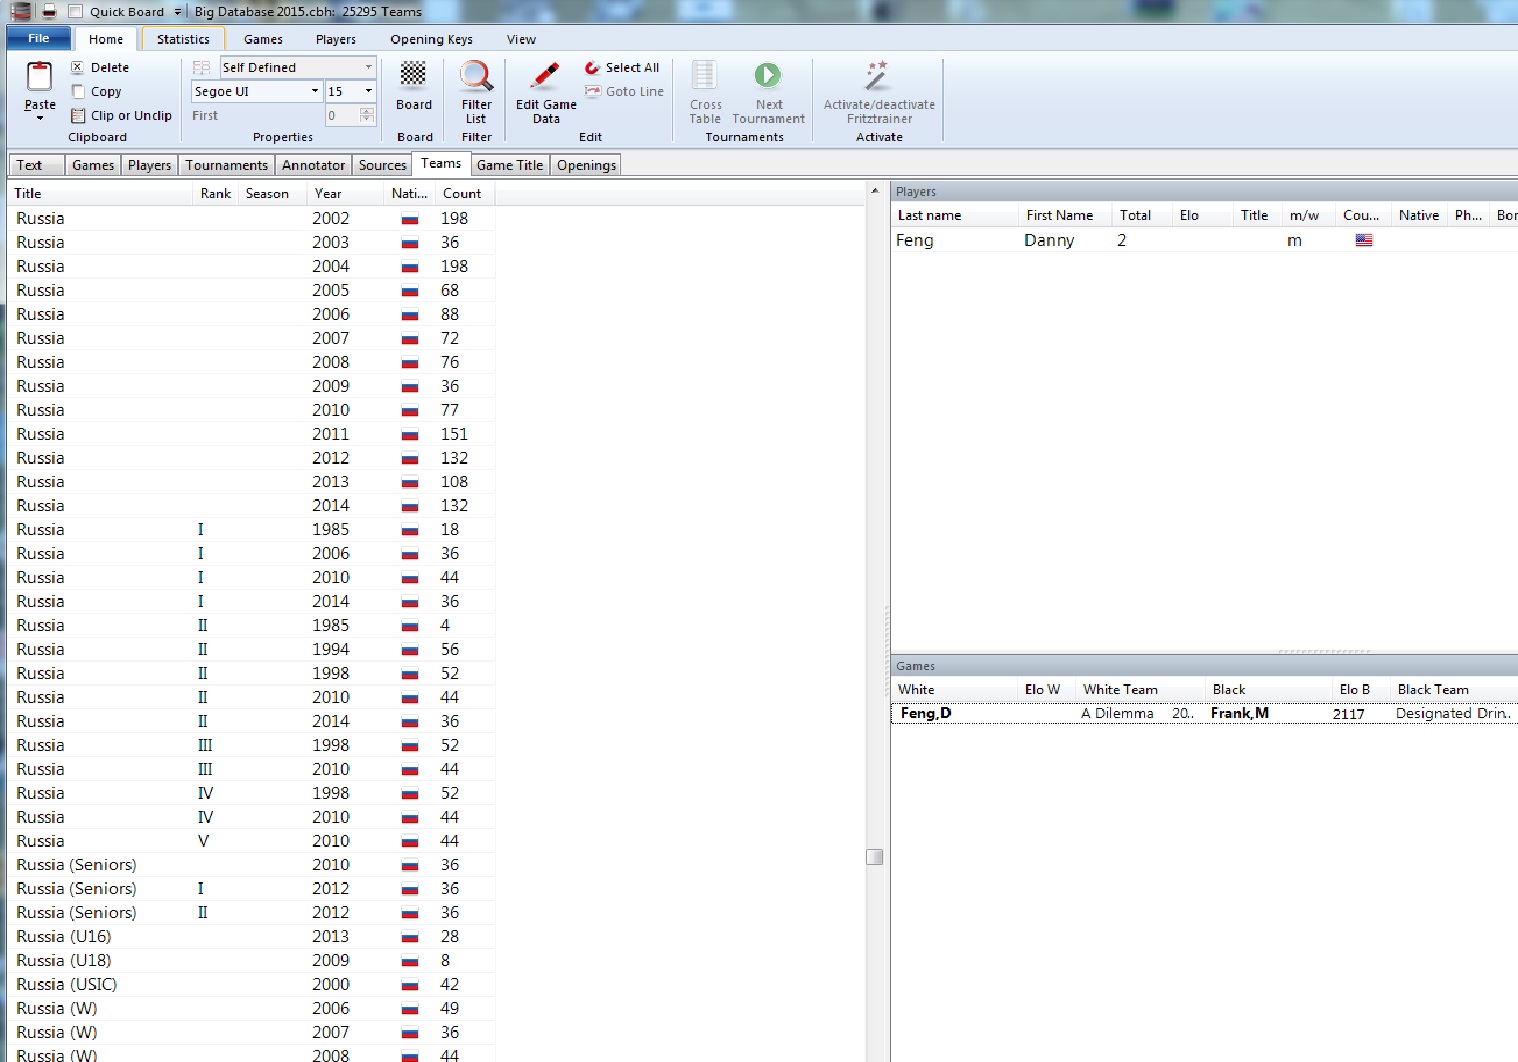This screenshot has width=1518, height=1062.
Task: Click the application icon in title bar
Action: click(20, 11)
